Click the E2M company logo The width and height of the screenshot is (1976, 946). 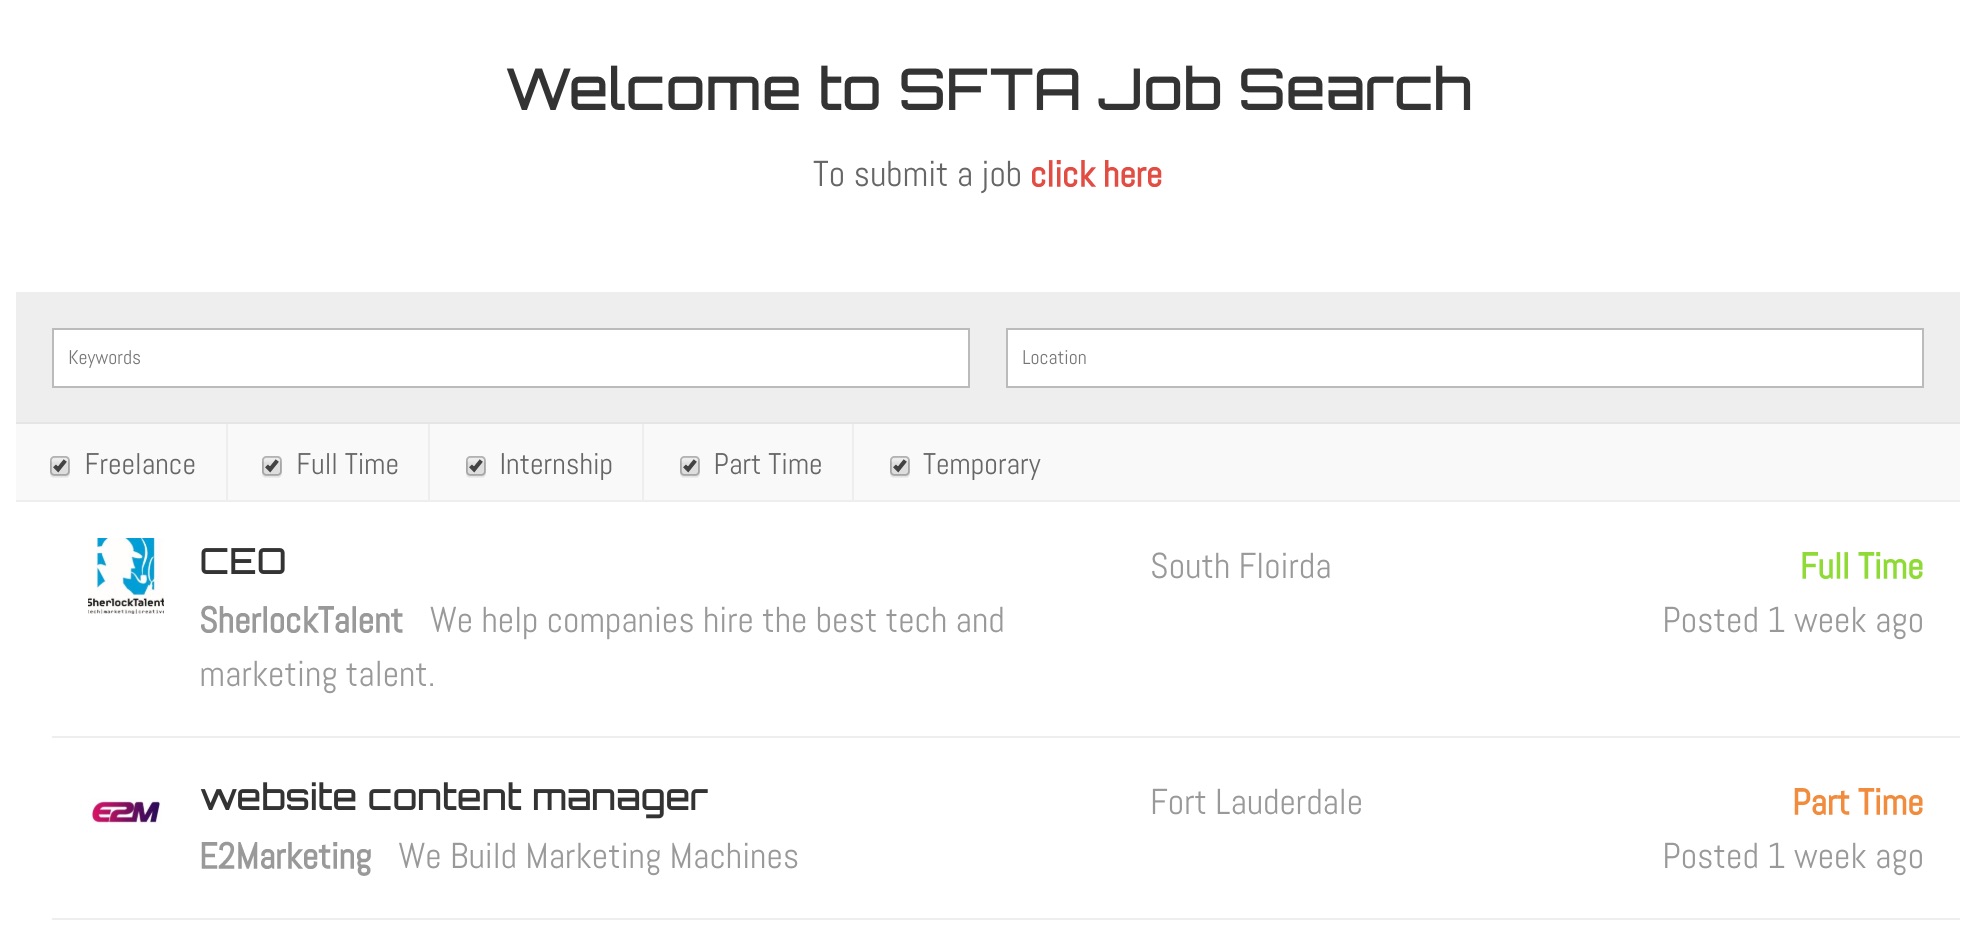coord(126,812)
